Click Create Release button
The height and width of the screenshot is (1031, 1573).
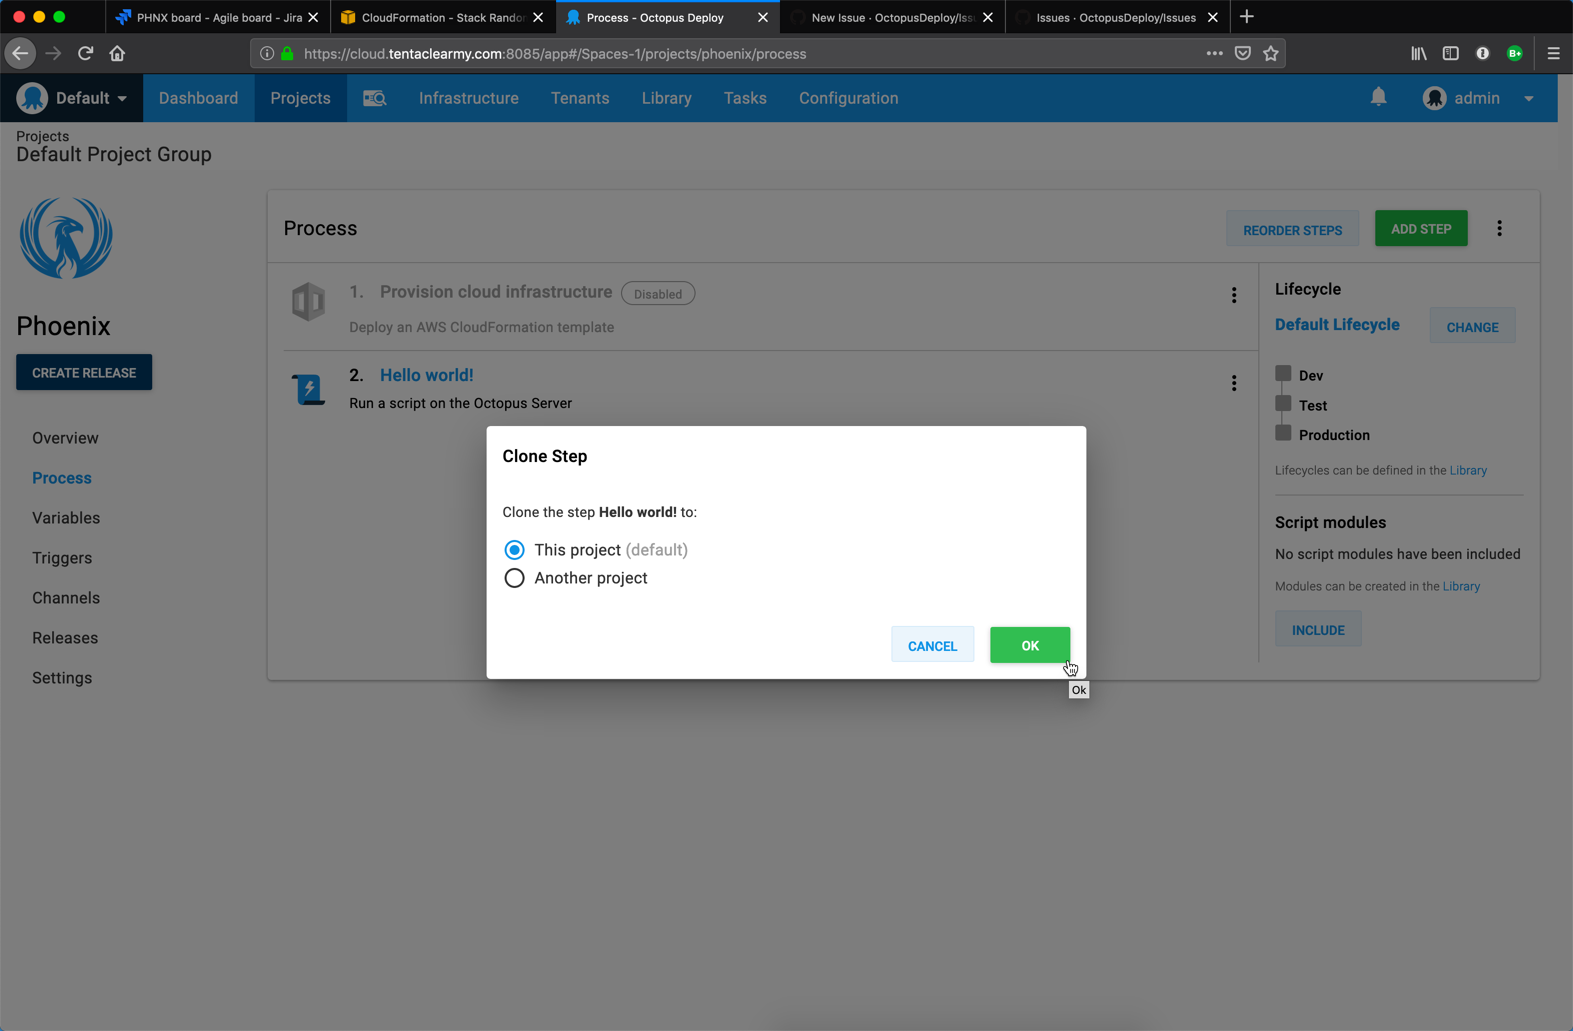84,373
